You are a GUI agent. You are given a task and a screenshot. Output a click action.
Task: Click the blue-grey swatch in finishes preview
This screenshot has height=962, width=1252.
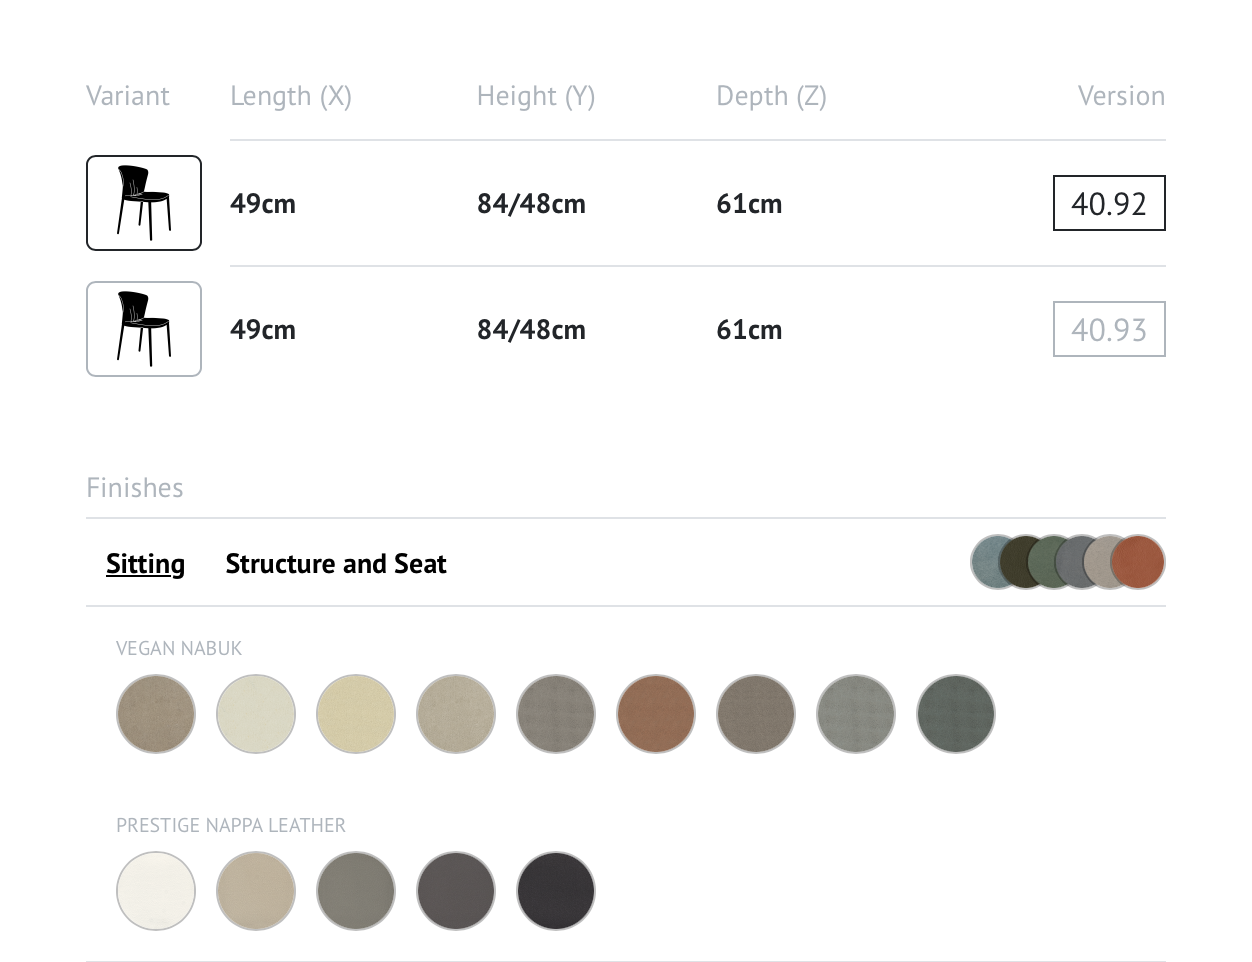tap(988, 562)
